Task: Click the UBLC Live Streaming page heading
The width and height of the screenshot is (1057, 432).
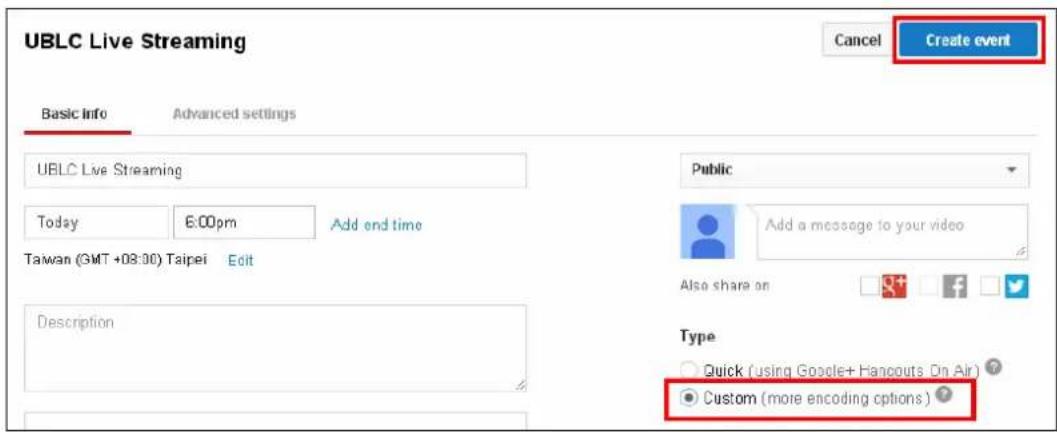Action: tap(135, 42)
